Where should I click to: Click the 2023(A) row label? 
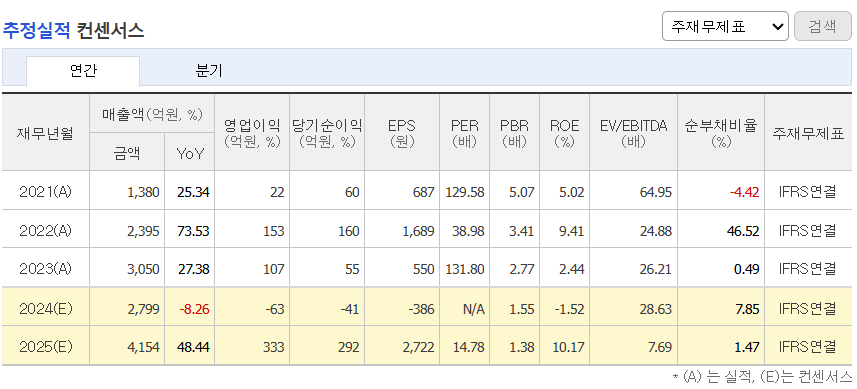click(45, 269)
